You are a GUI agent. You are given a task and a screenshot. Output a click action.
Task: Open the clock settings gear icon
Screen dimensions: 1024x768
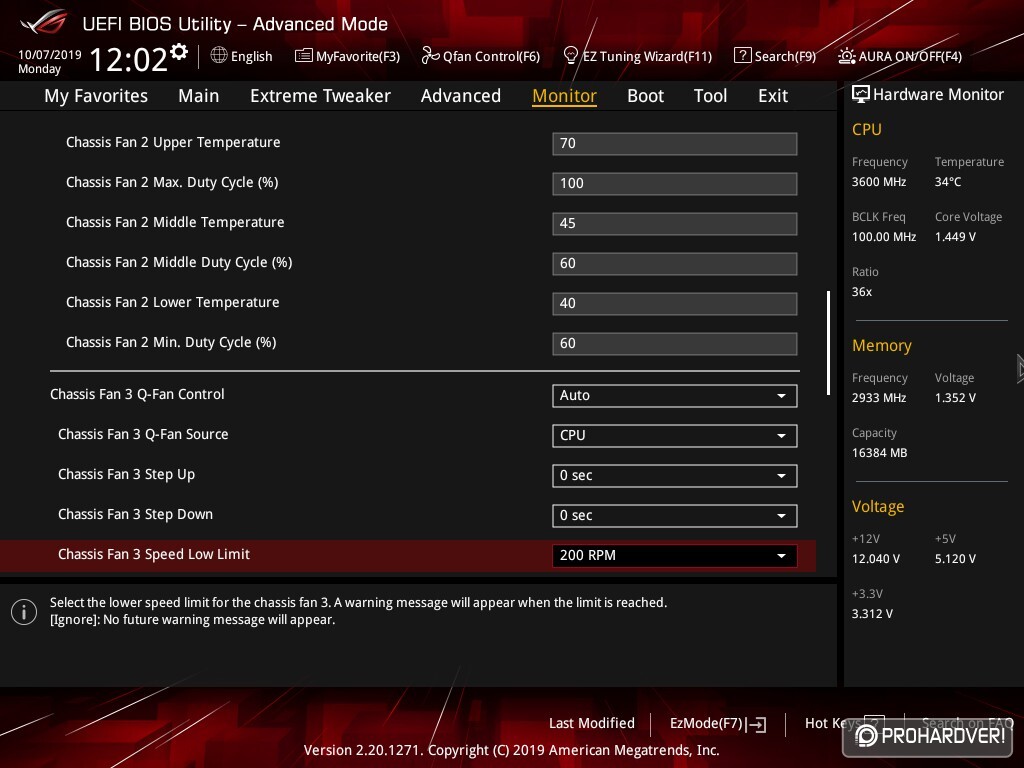coord(179,52)
